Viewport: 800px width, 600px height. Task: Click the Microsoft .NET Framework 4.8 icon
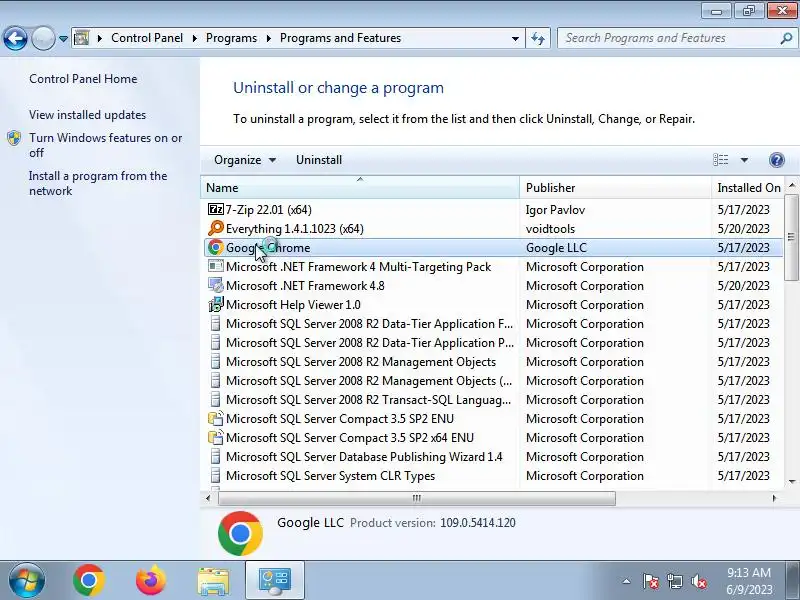(x=216, y=286)
